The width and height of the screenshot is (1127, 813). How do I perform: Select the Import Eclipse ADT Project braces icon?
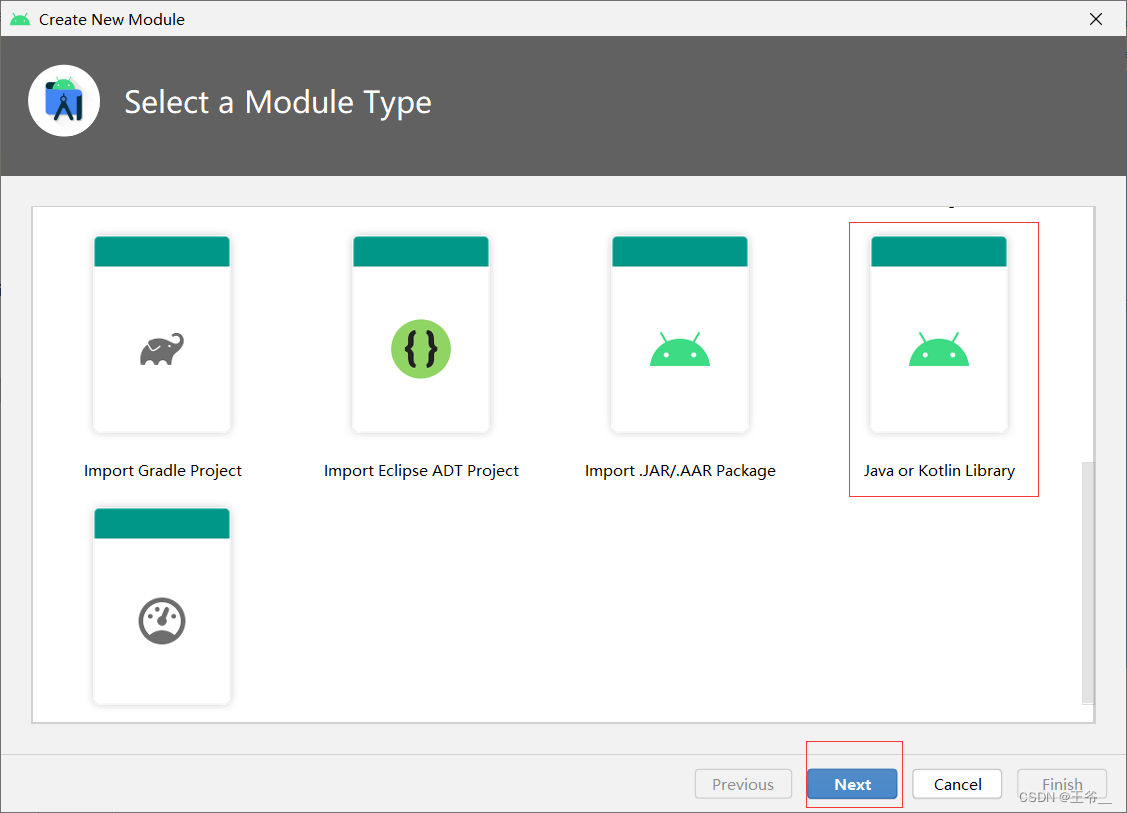(x=420, y=349)
